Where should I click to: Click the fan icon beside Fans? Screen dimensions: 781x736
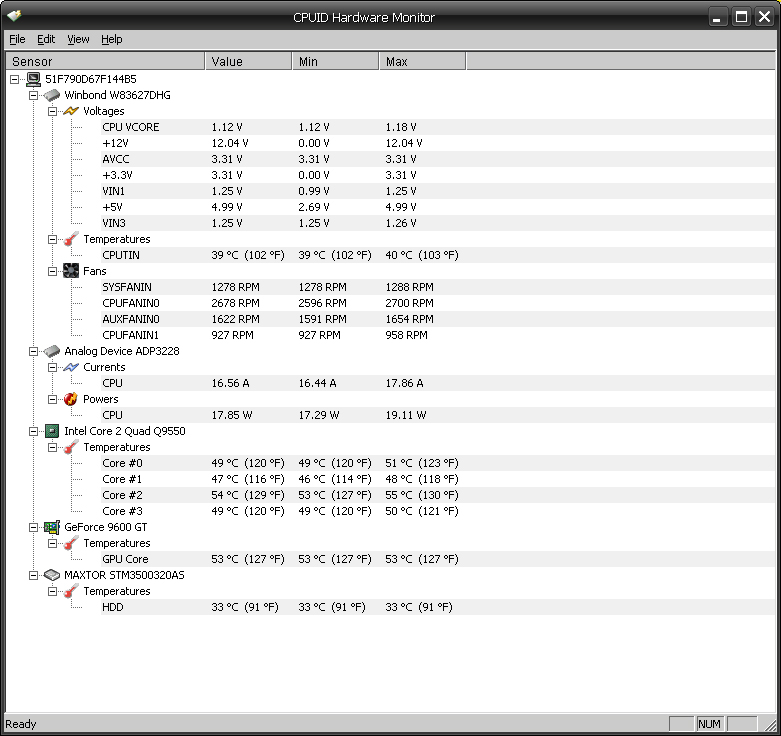click(71, 271)
